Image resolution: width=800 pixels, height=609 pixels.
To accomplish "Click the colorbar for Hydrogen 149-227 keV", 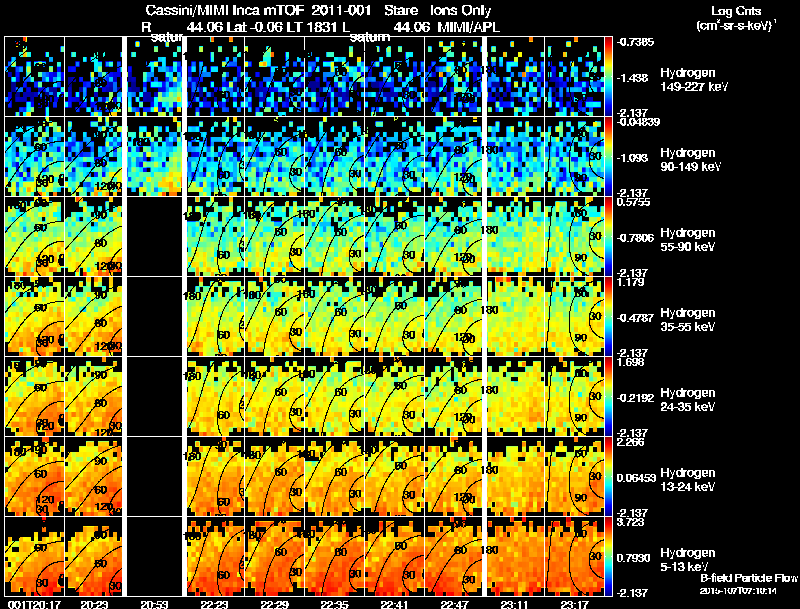I will click(608, 77).
